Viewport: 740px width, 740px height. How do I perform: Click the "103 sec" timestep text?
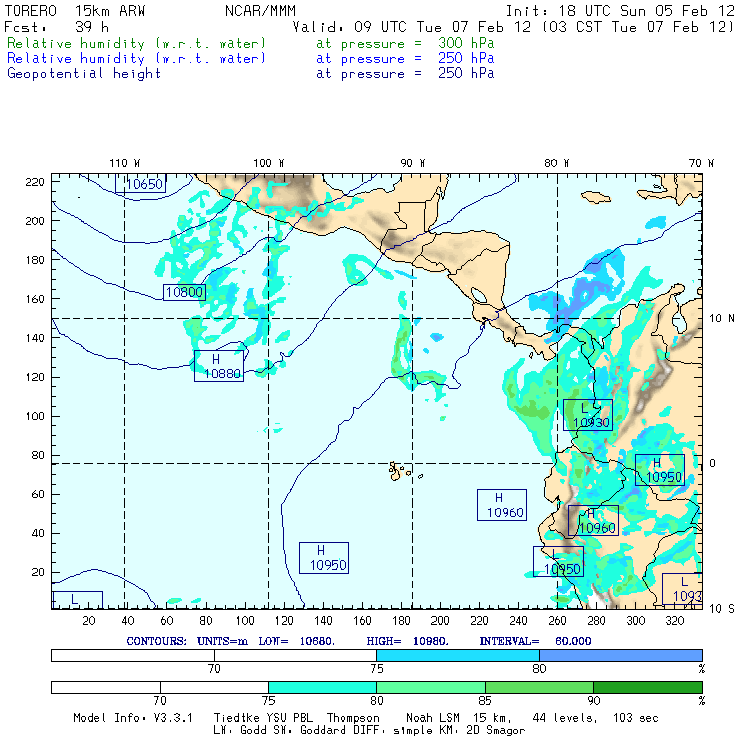pyautogui.click(x=636, y=718)
